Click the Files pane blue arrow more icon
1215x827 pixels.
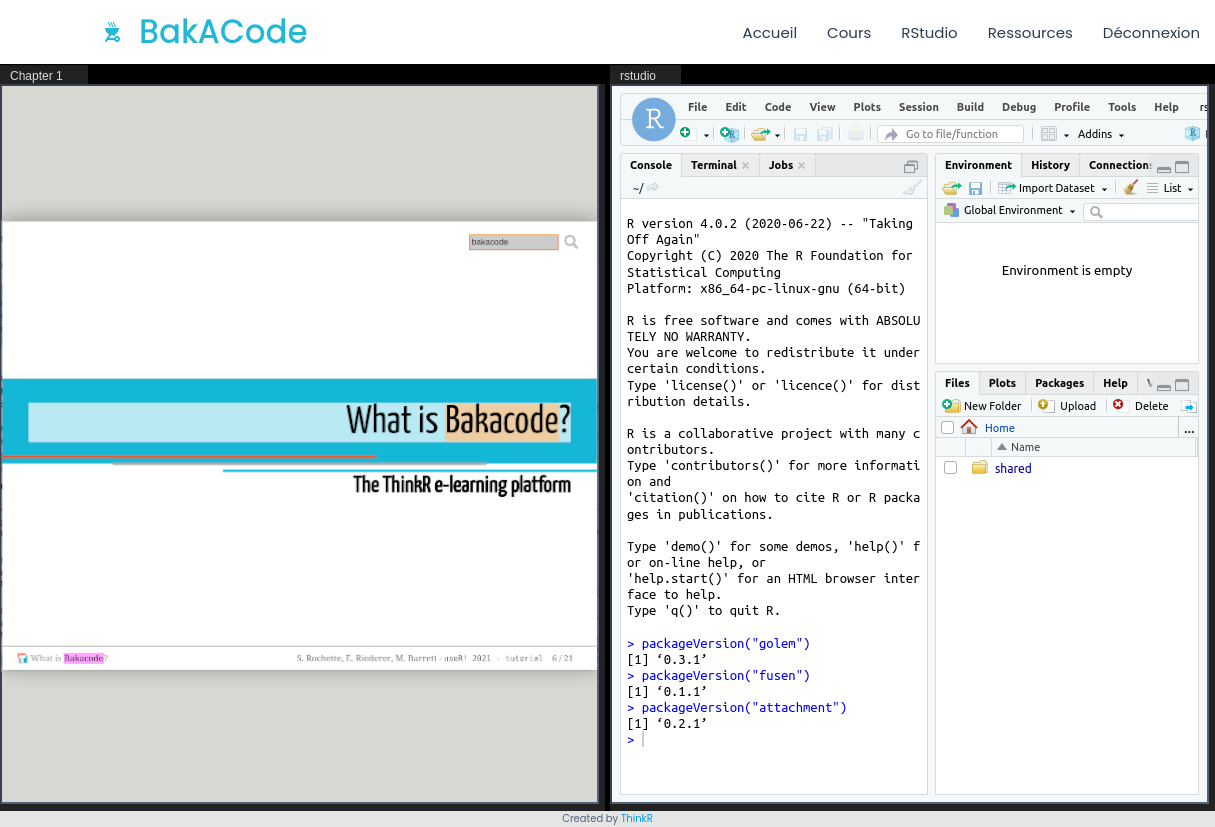click(x=1189, y=406)
